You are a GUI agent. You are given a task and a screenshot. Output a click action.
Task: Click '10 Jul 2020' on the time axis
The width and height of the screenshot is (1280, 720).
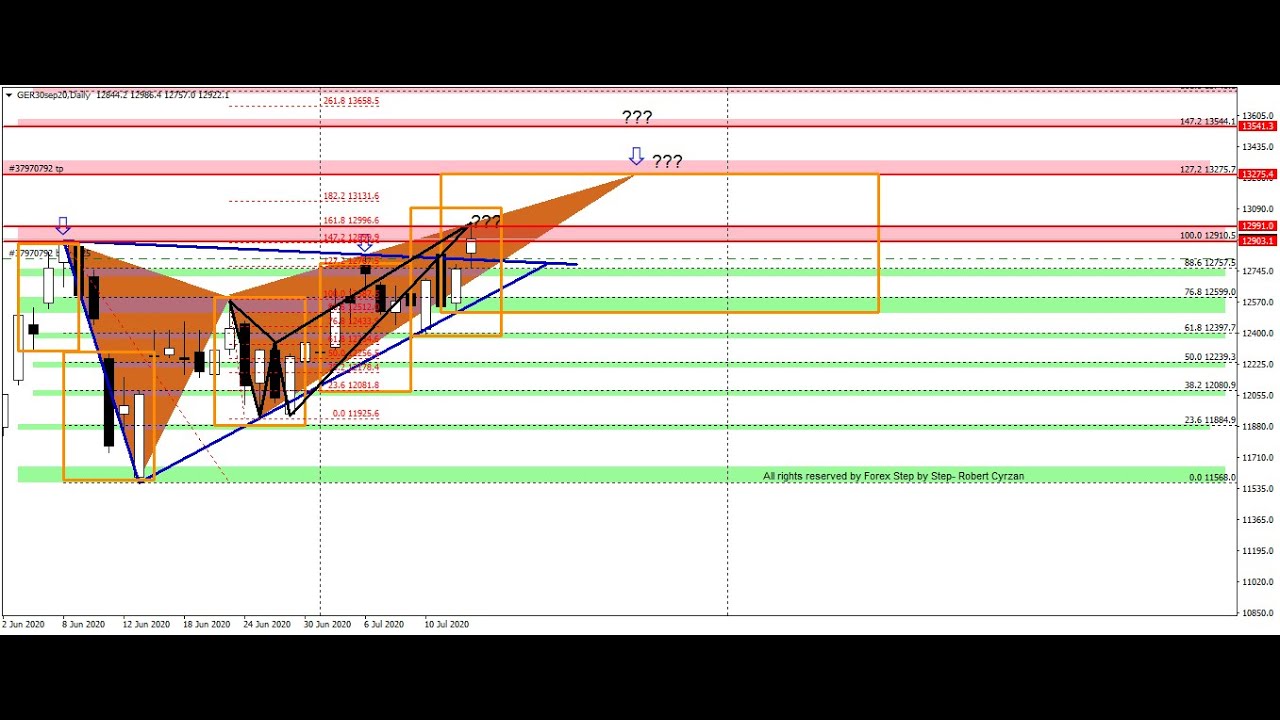click(446, 624)
